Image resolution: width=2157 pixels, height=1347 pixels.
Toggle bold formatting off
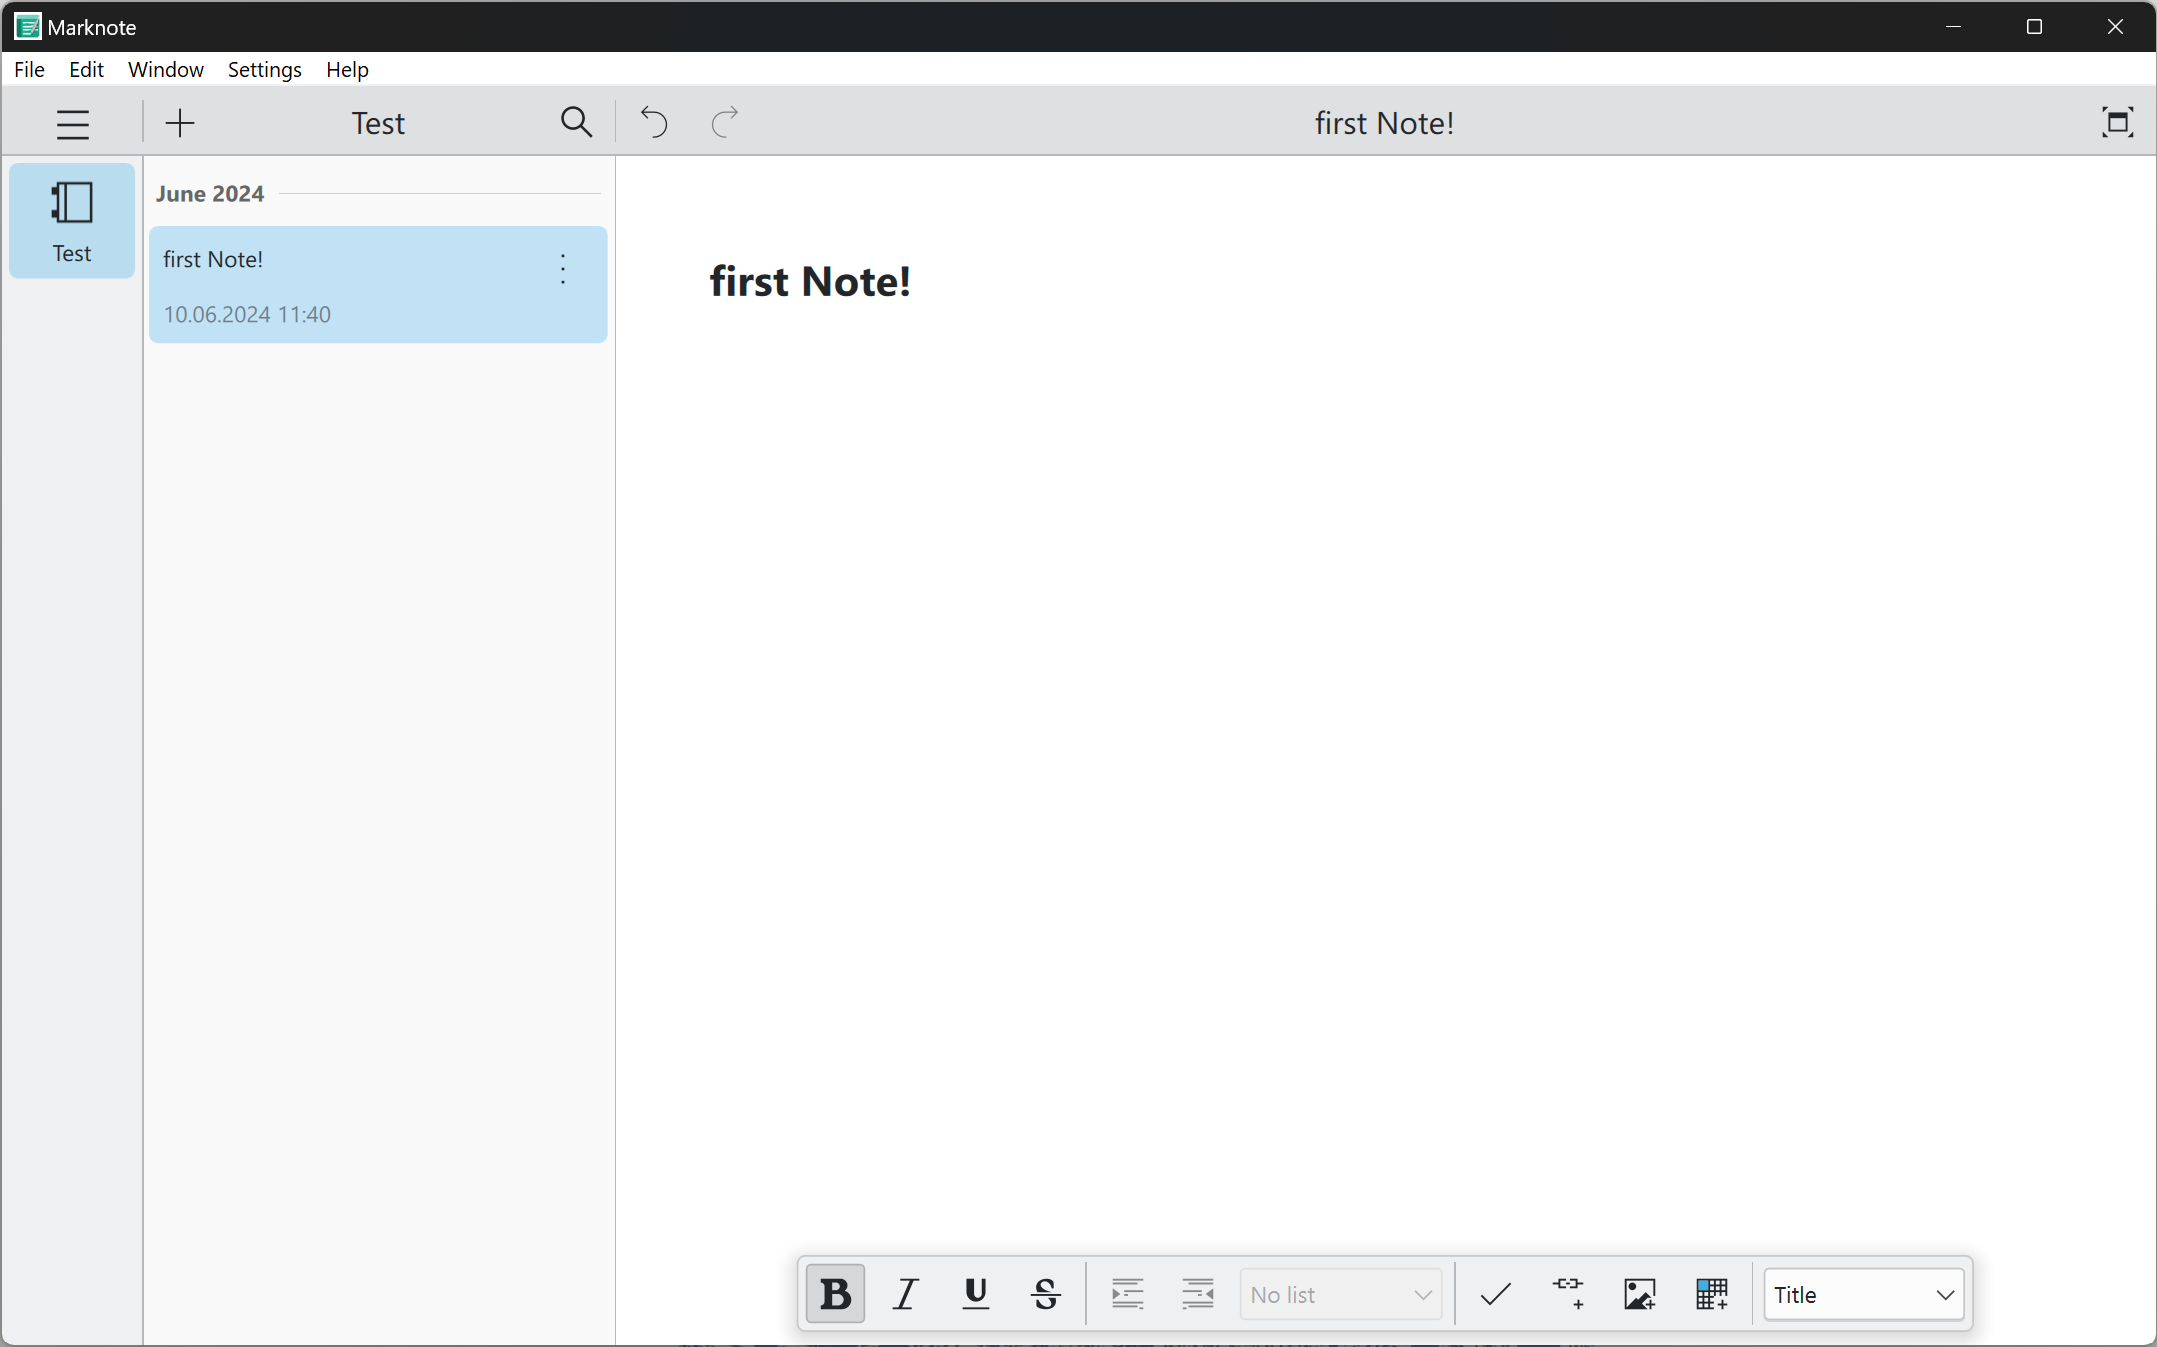point(835,1294)
